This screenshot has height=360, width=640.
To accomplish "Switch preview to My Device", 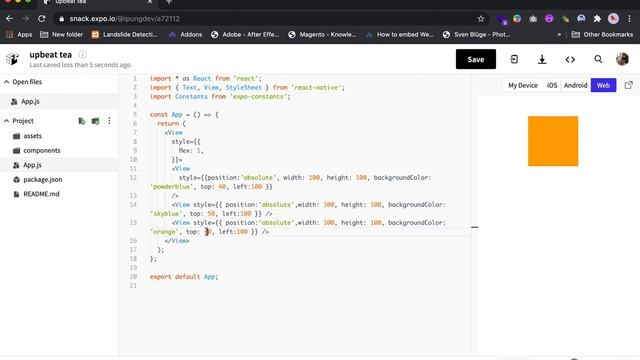I will [522, 85].
